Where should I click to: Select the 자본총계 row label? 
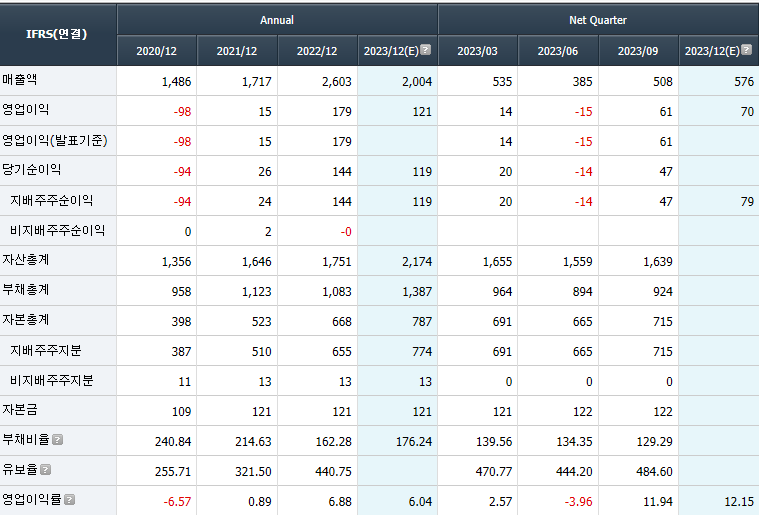pyautogui.click(x=25, y=320)
